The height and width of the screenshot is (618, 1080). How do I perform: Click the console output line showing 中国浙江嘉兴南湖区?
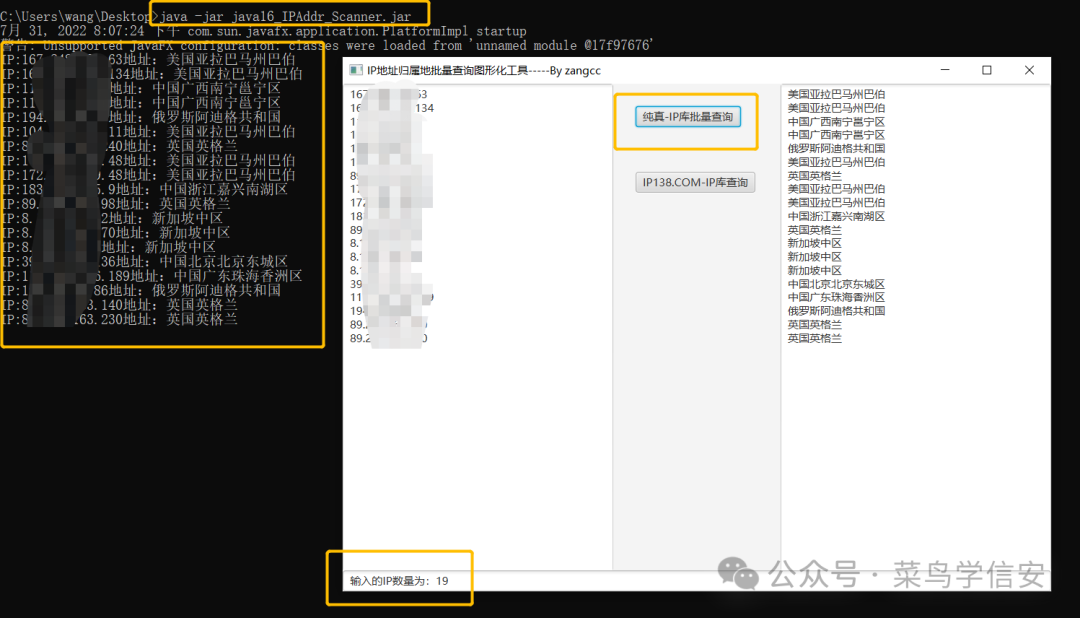click(x=144, y=189)
